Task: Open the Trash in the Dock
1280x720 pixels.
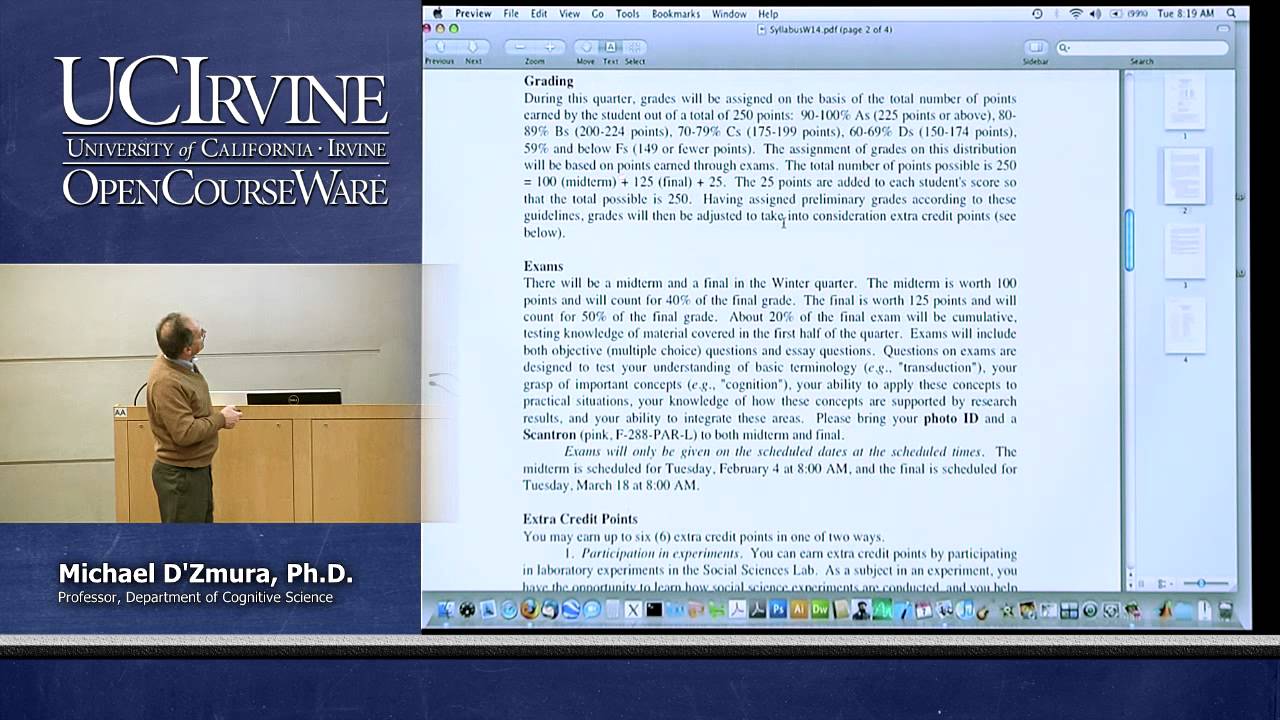Action: click(x=1224, y=610)
